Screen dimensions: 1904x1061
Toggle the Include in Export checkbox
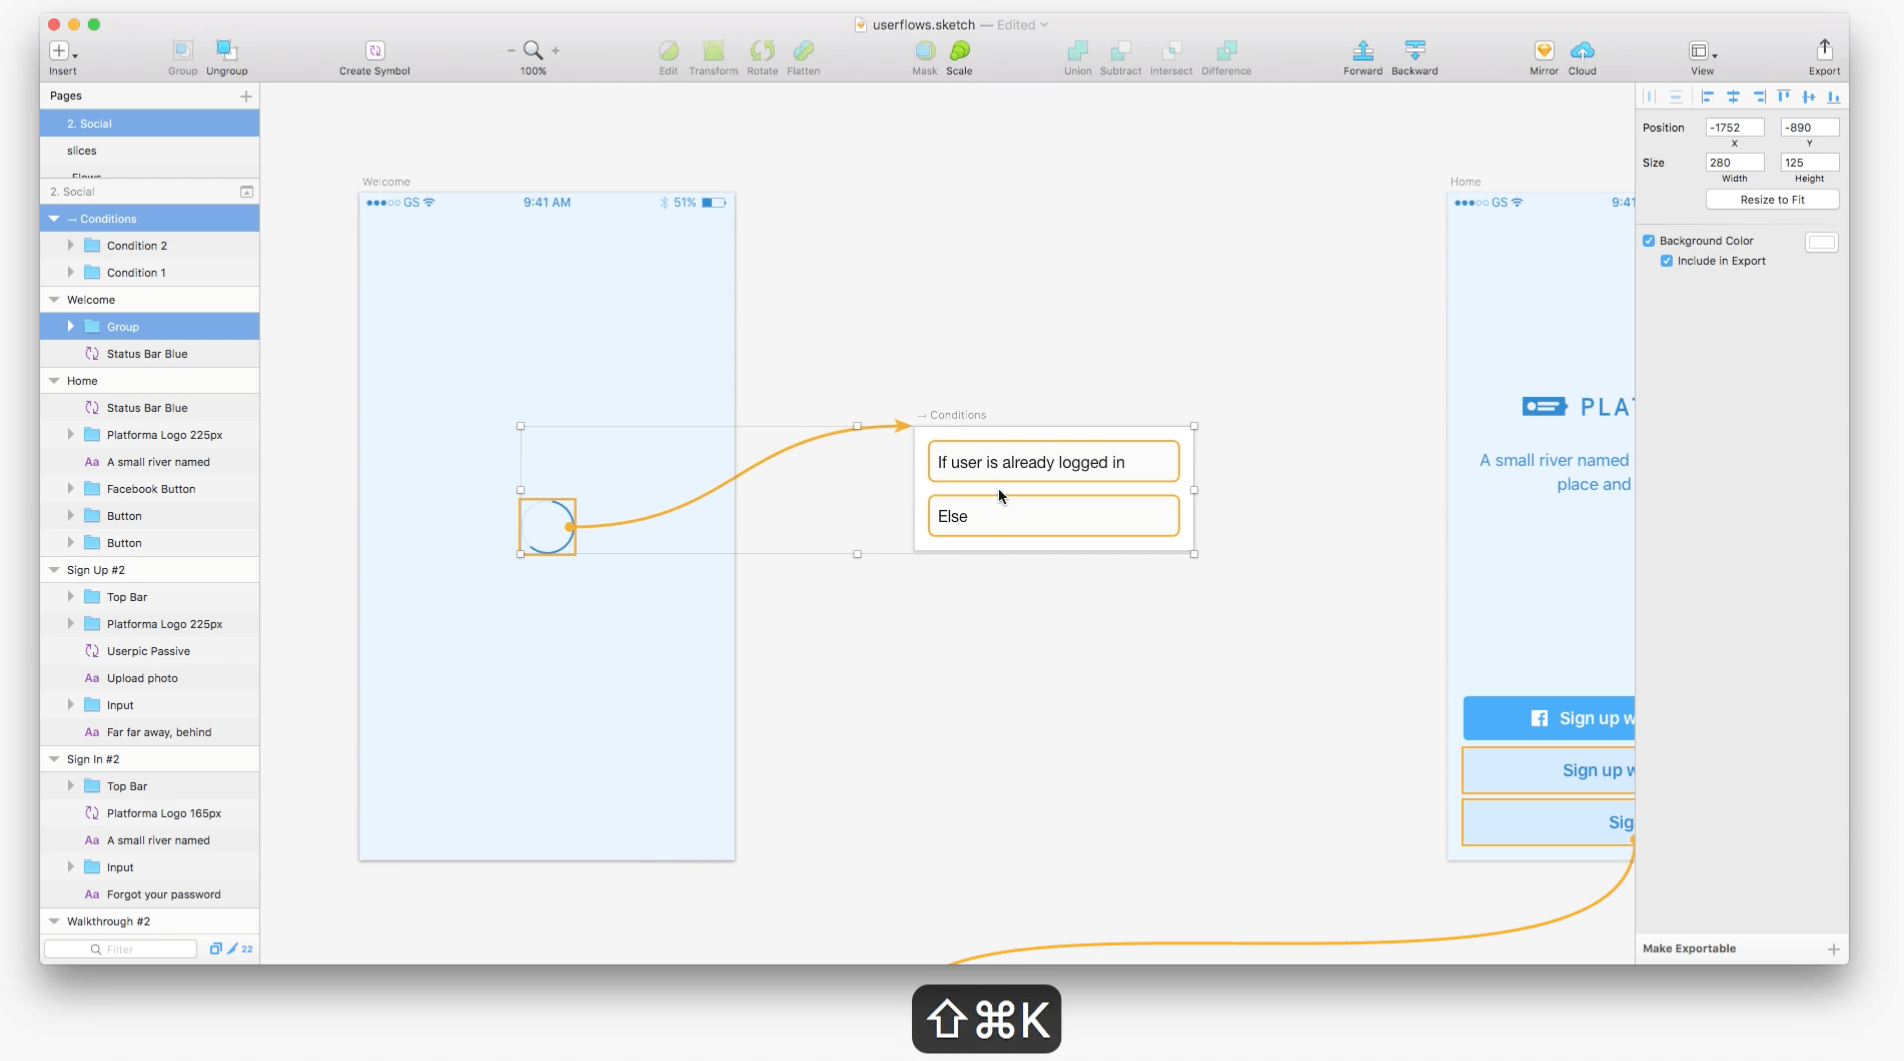pos(1667,261)
